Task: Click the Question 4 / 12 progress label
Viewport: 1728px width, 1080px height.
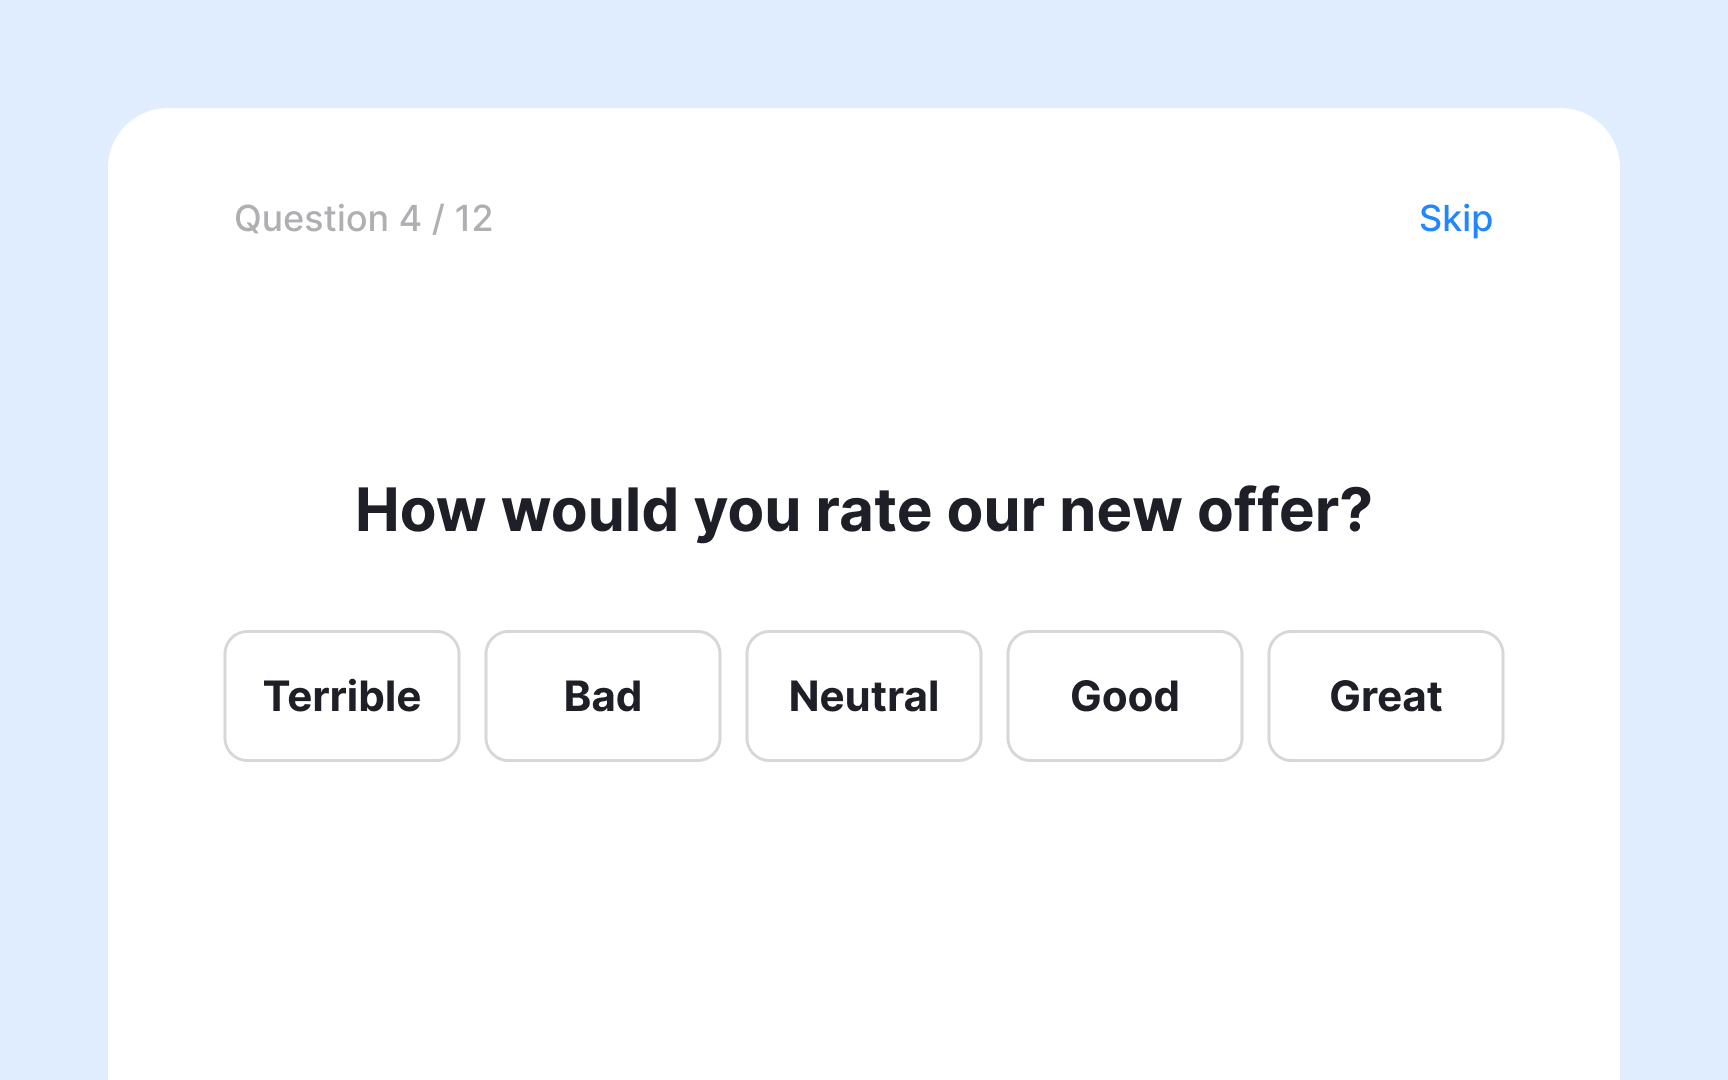Action: 364,219
